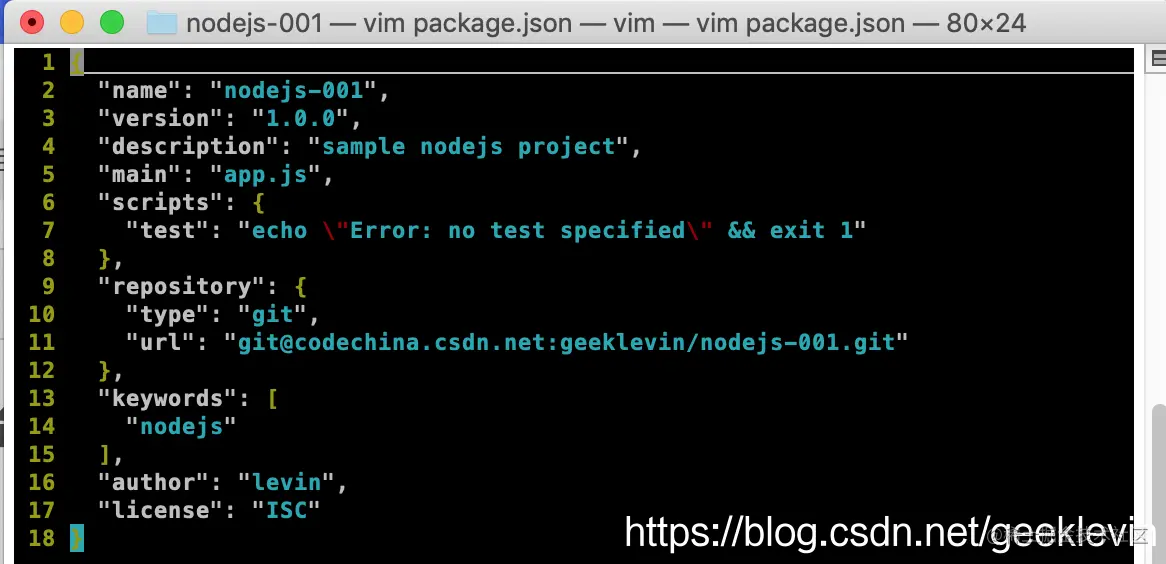Close the terminal window with red button
Image resolution: width=1166 pixels, height=564 pixels.
tap(32, 22)
